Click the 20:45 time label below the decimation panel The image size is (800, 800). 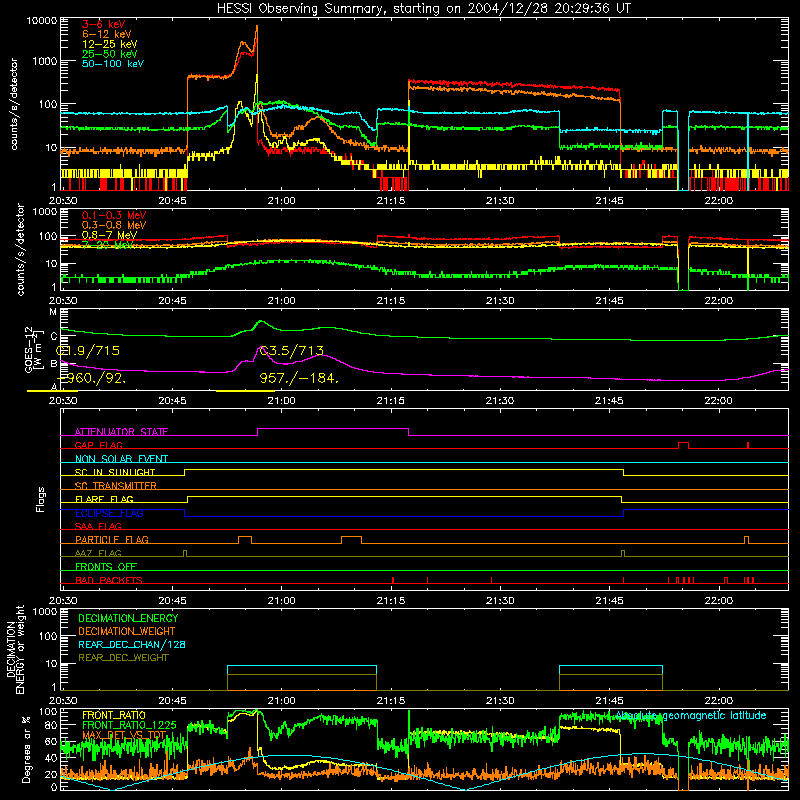click(x=172, y=701)
